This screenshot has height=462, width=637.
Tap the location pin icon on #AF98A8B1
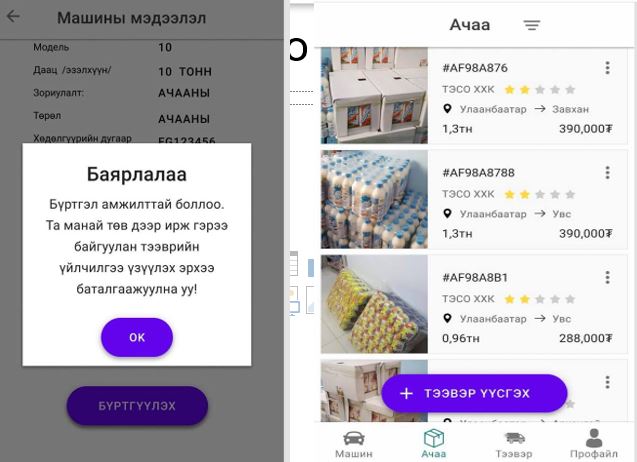[447, 319]
